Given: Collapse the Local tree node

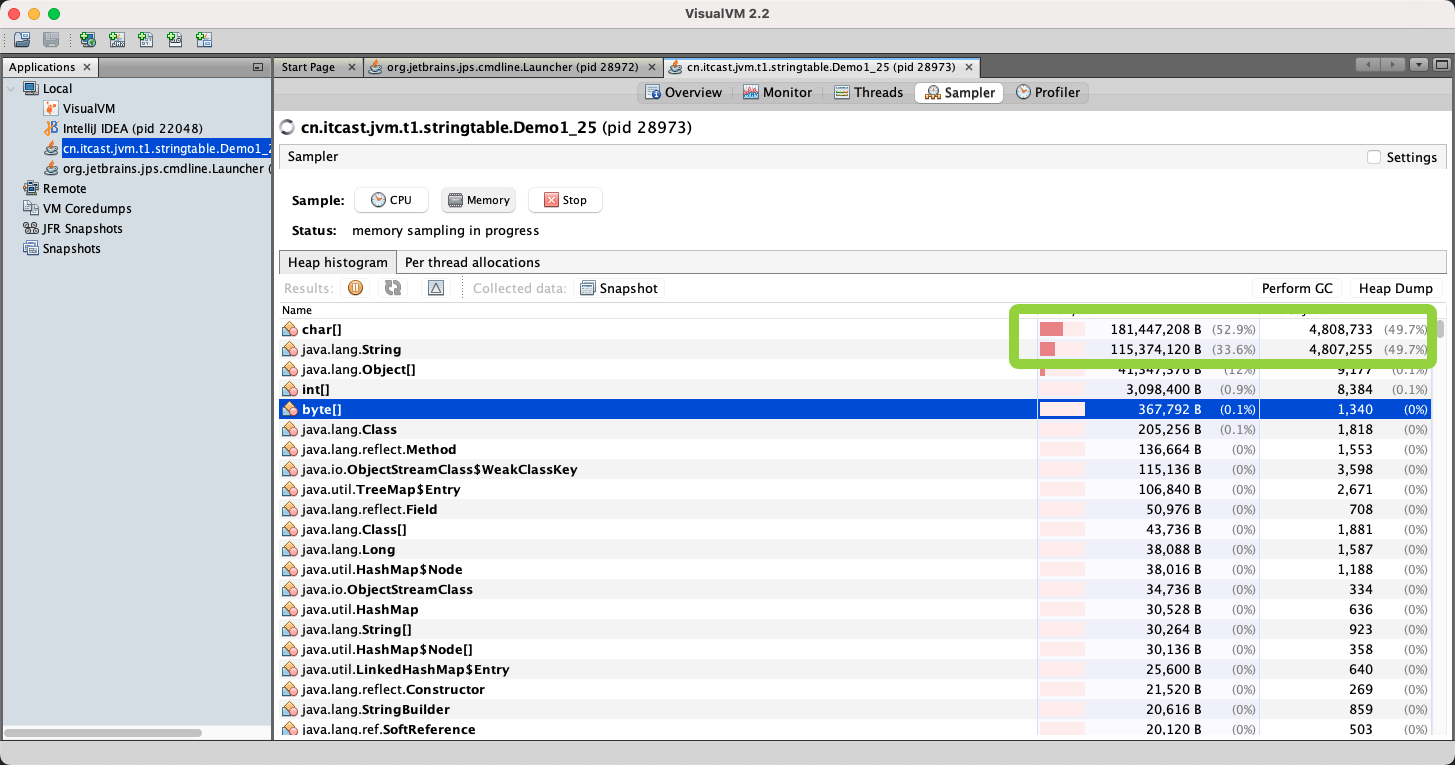Looking at the screenshot, I should pyautogui.click(x=12, y=88).
